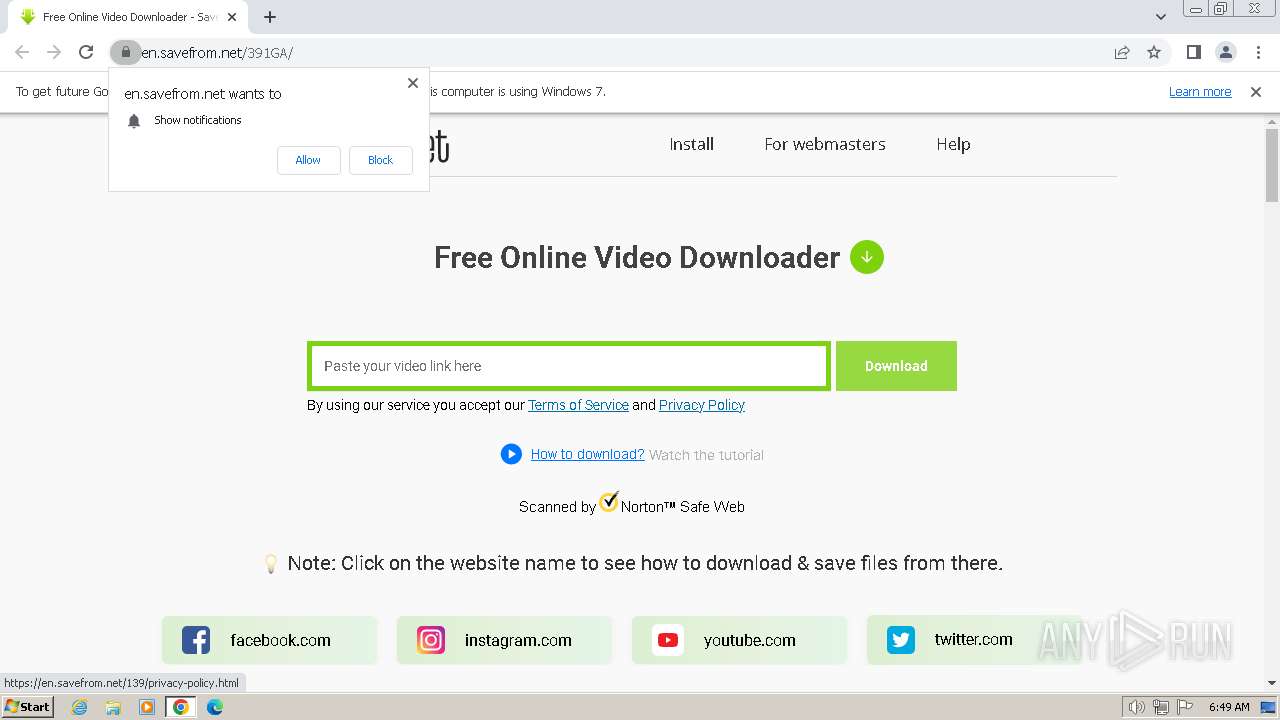Launch Microsoft Edge from the taskbar
The width and height of the screenshot is (1280, 720).
(215, 707)
